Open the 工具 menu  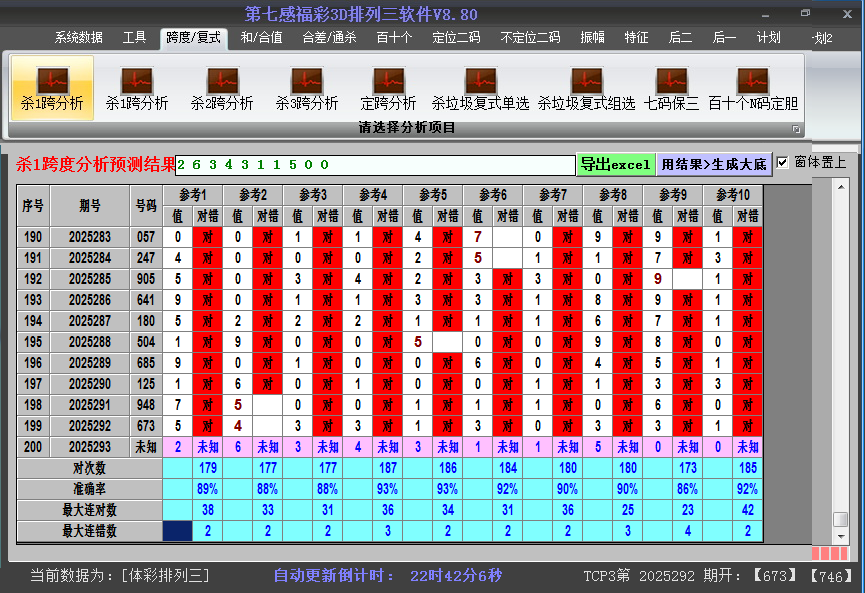(135, 37)
